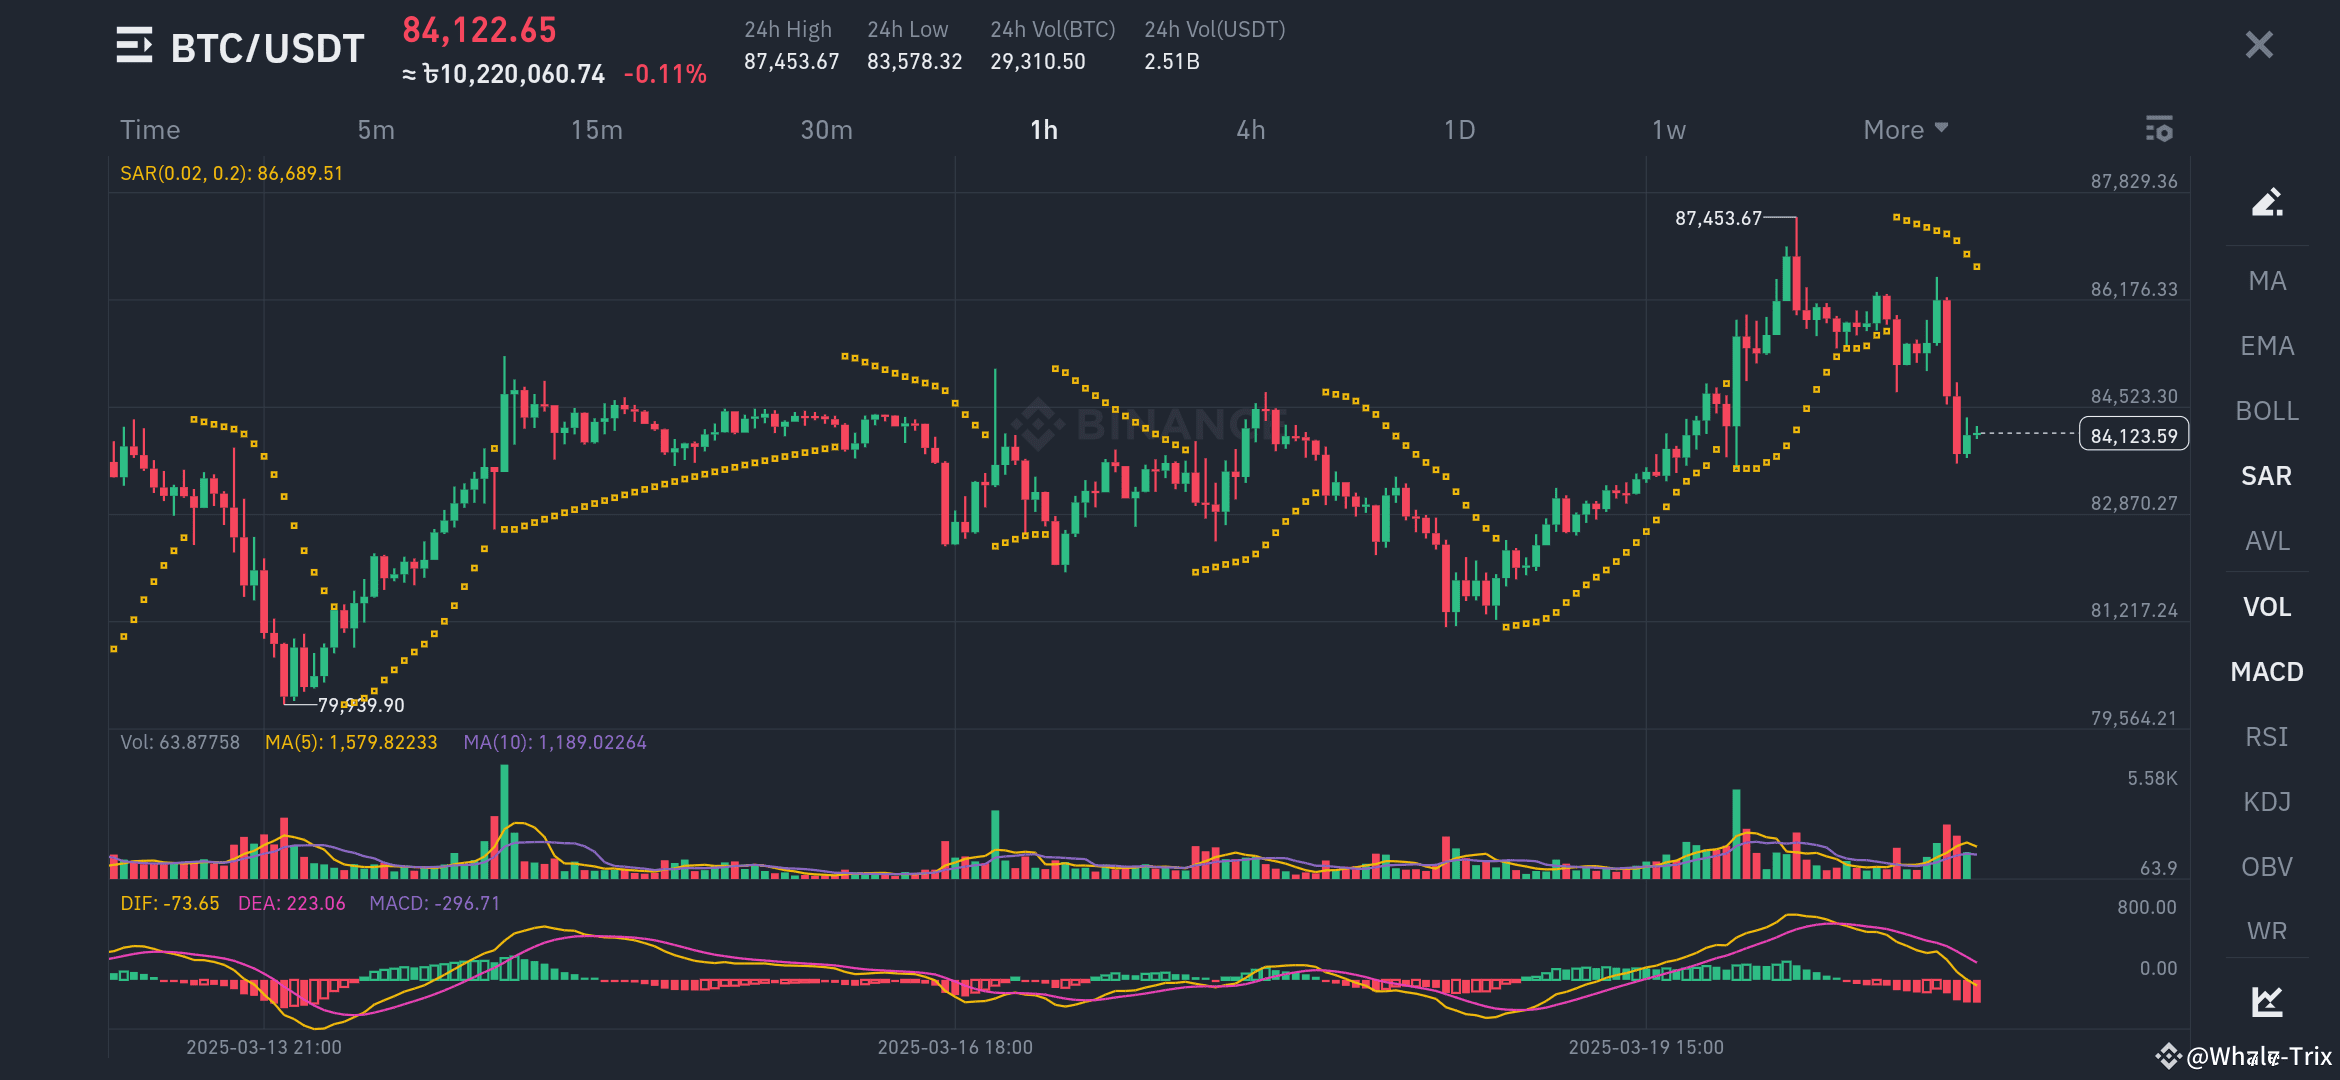Enable the KDJ indicator
The image size is (2340, 1080).
pos(2267,801)
